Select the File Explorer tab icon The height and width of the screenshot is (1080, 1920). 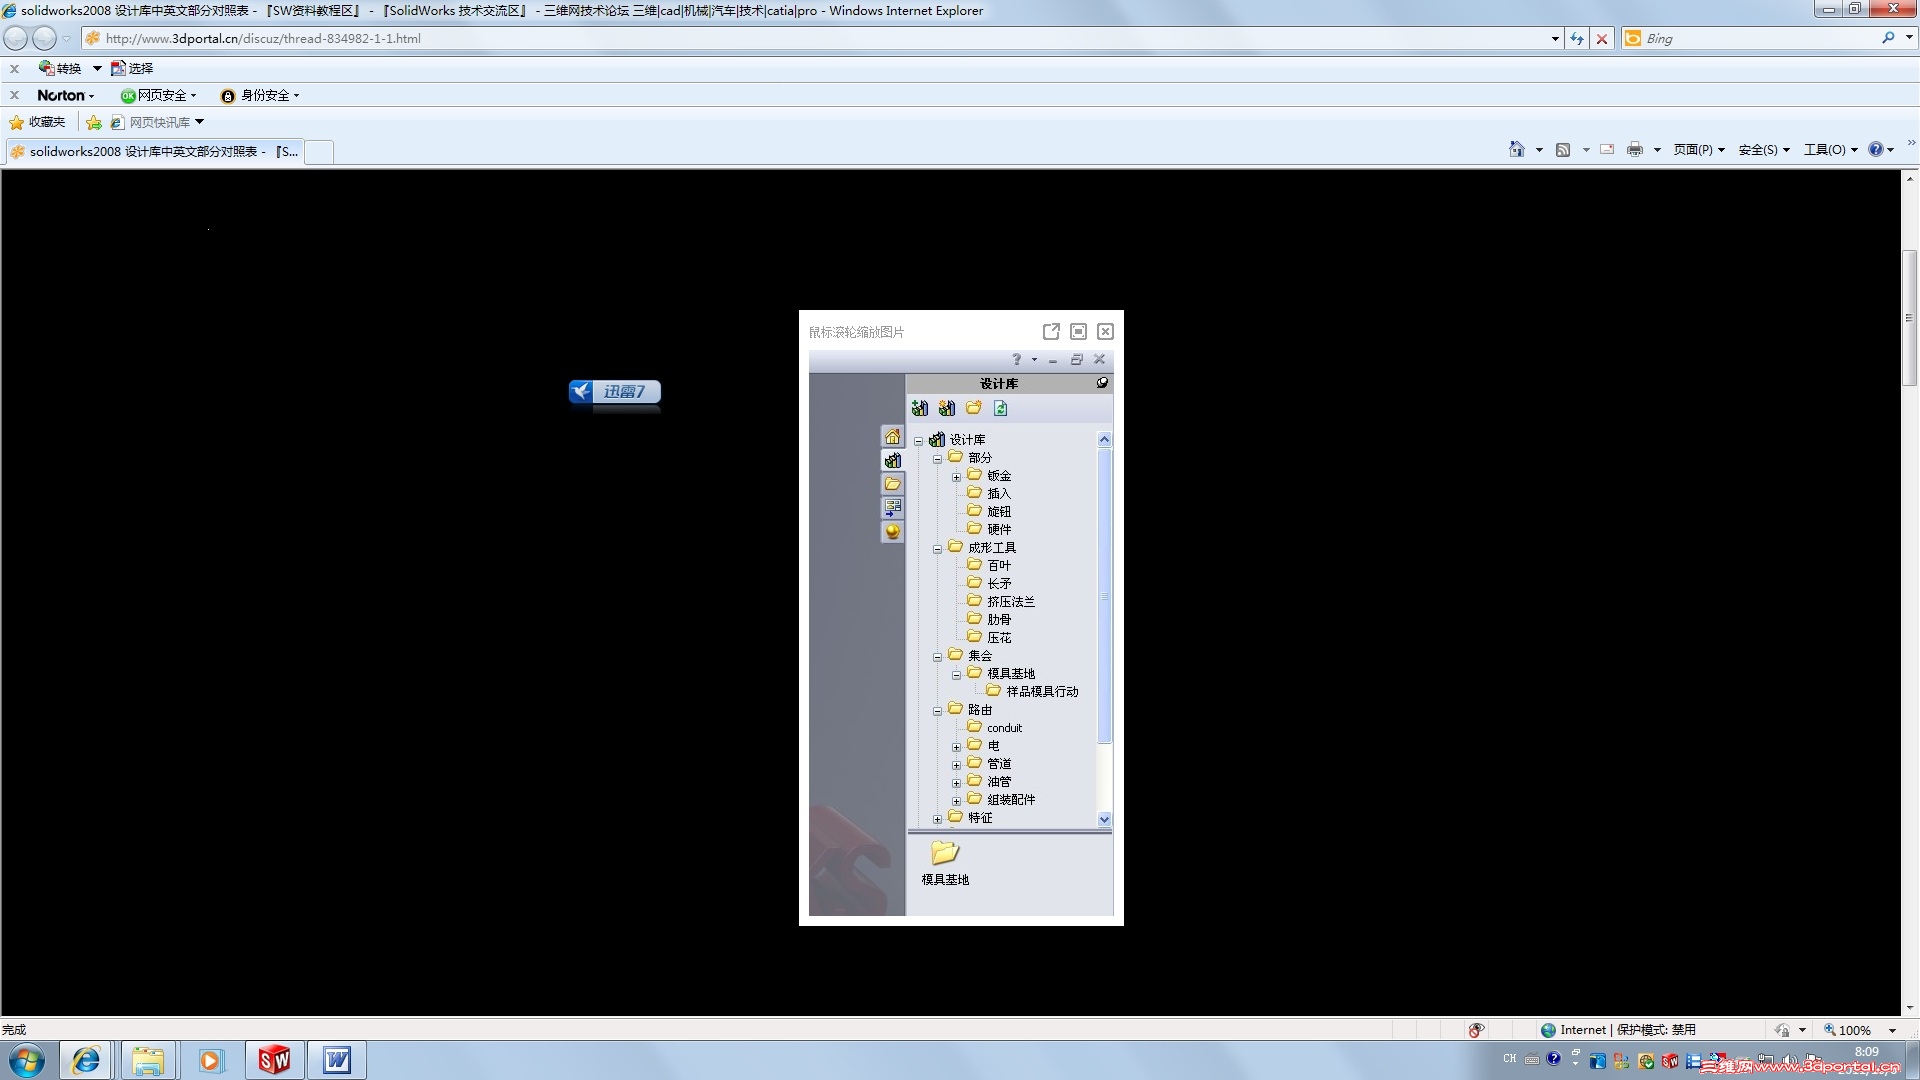click(892, 484)
